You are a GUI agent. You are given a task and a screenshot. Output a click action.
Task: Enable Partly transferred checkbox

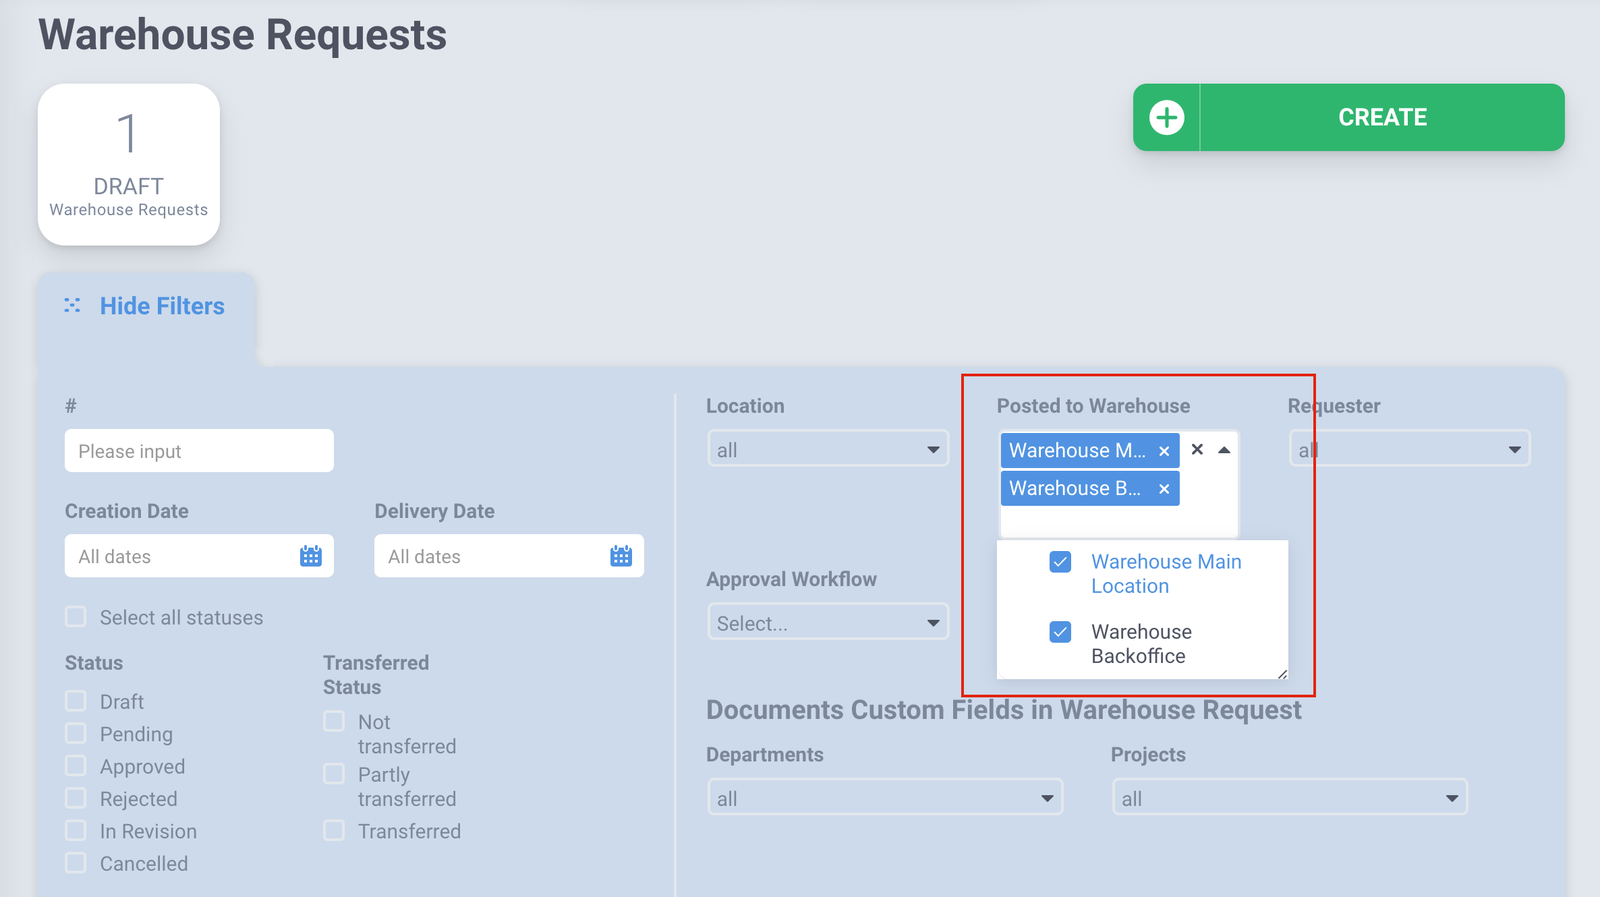(334, 774)
